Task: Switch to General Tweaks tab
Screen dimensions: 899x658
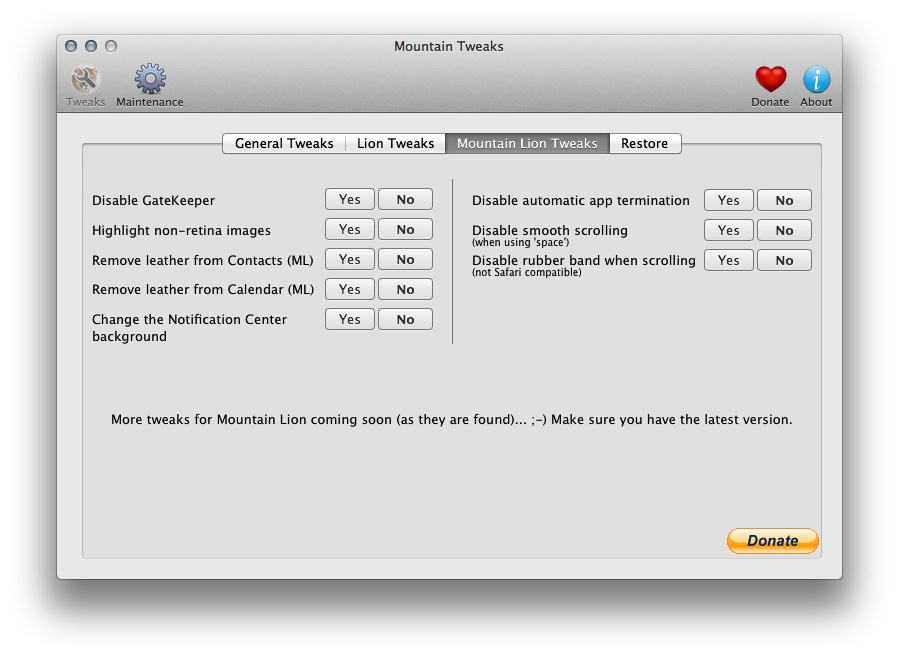Action: coord(284,143)
